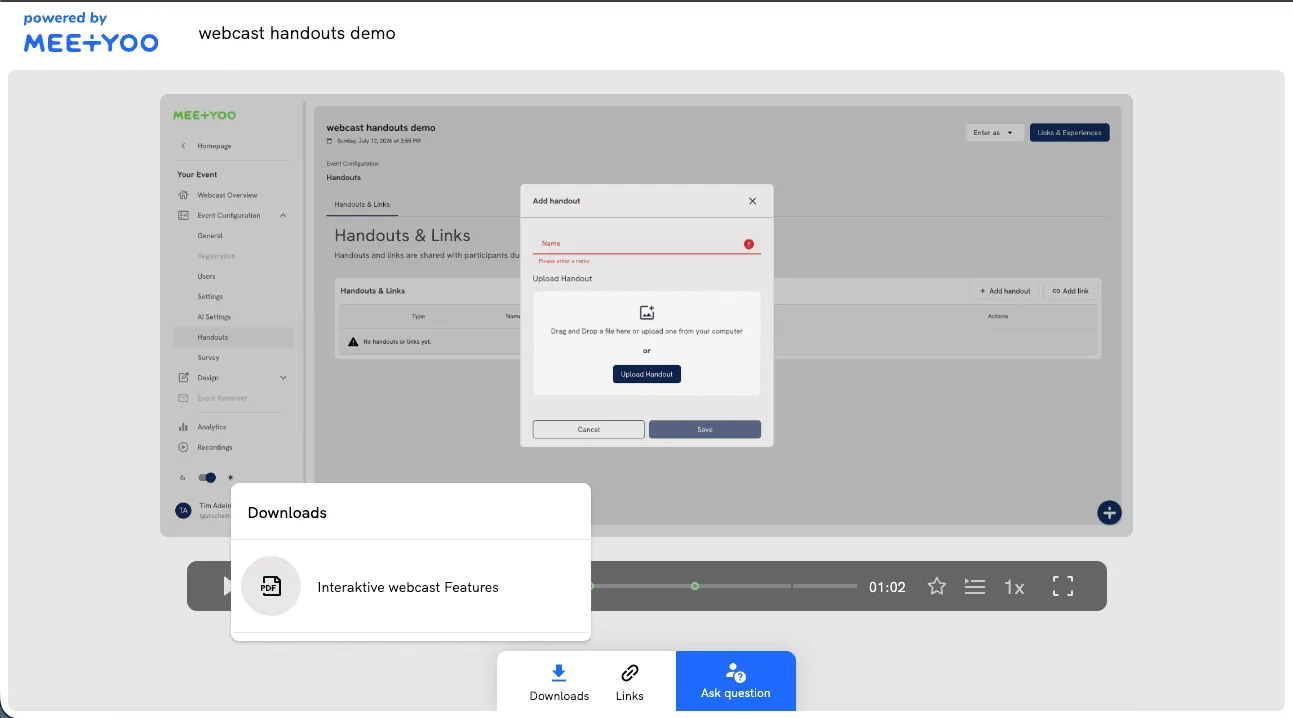Expand the Design section chevron
Viewport: 1293px width, 718px height.
[x=283, y=377]
